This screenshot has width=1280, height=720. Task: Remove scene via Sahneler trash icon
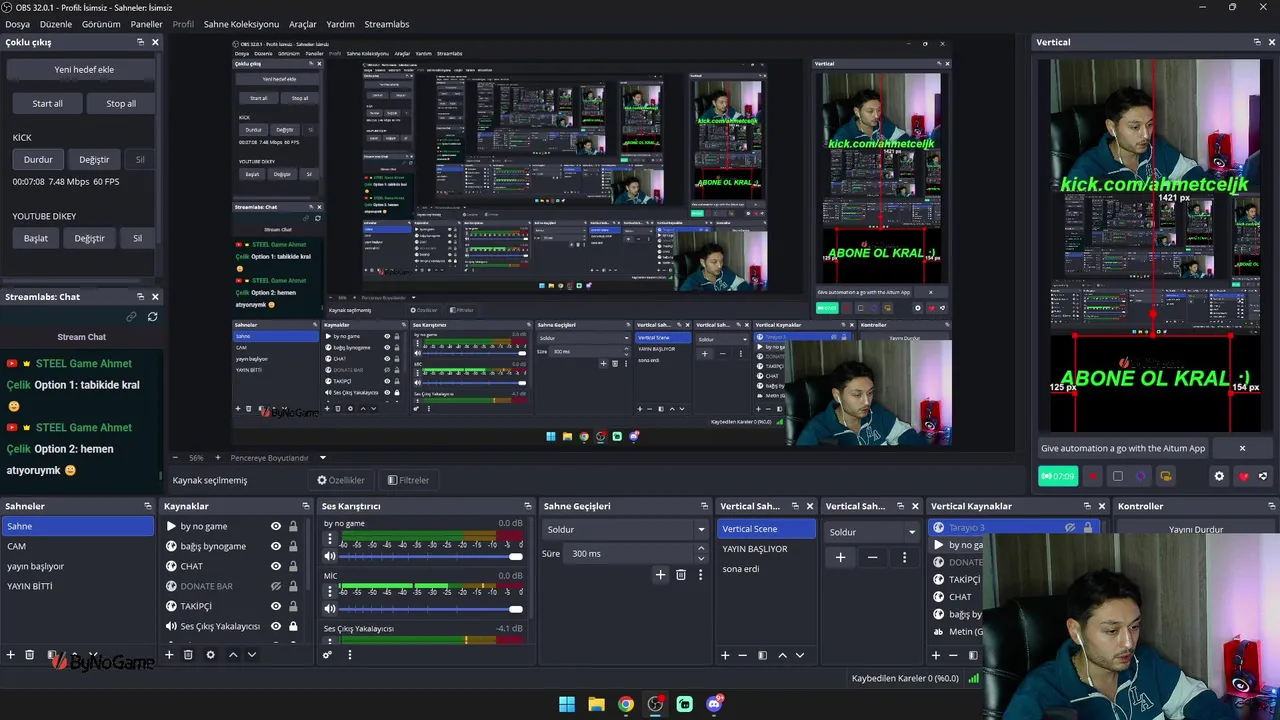pyautogui.click(x=30, y=655)
